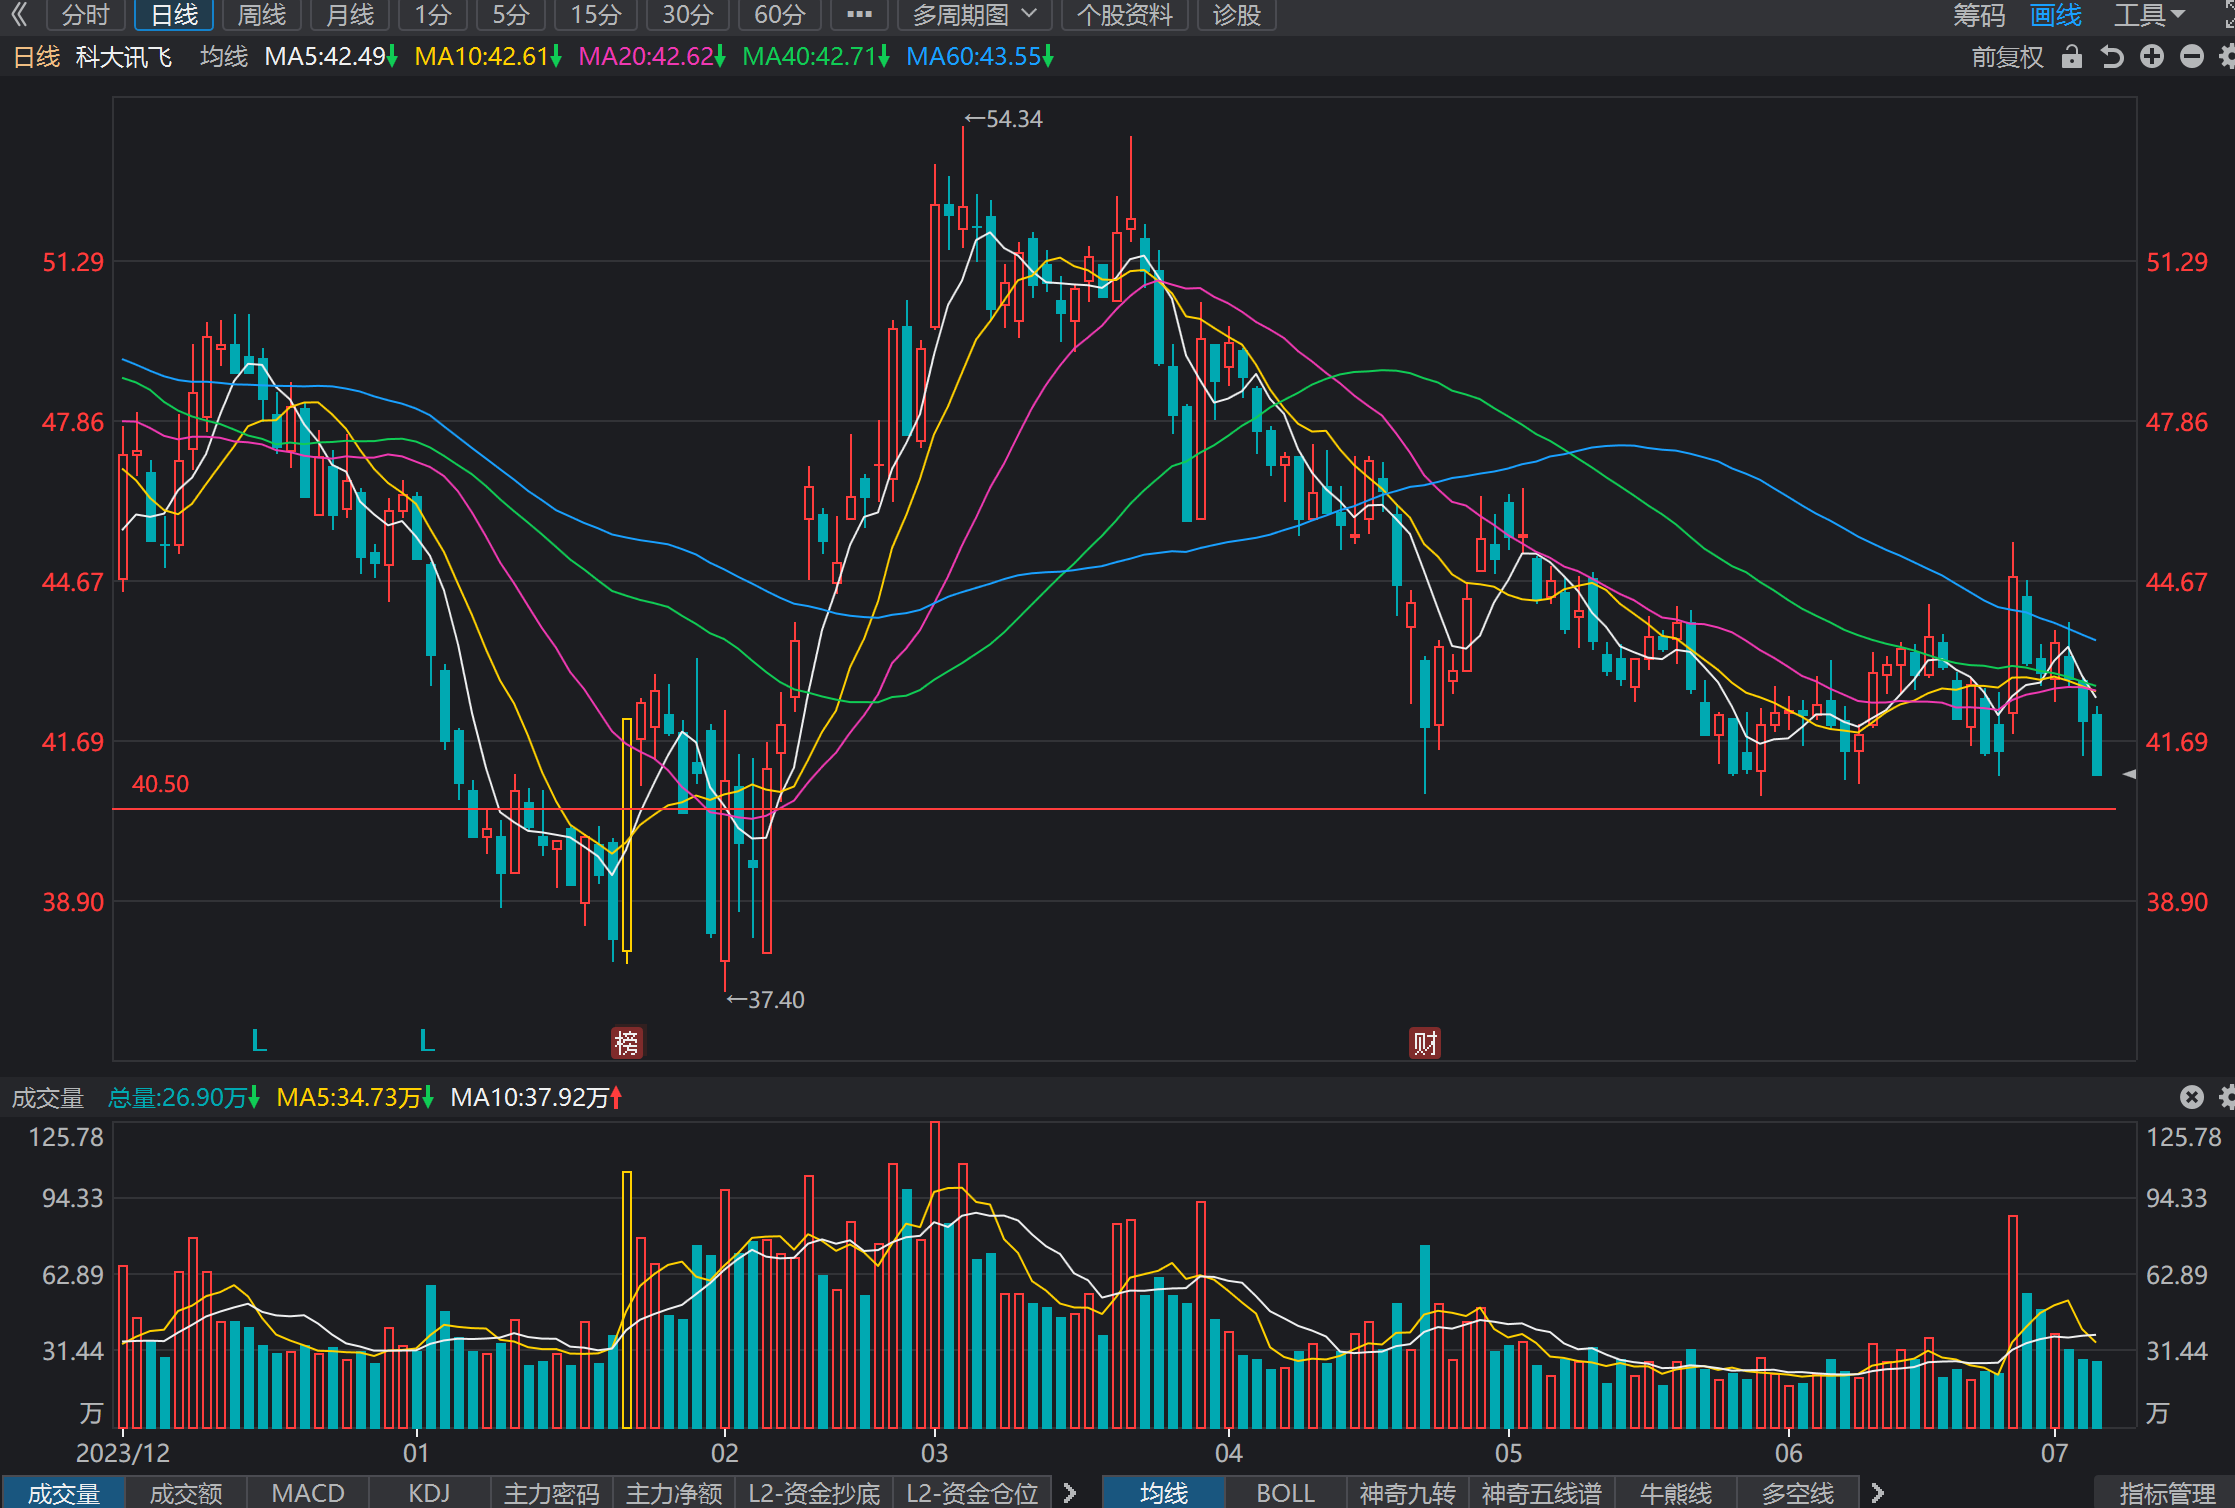Select the 5分 period tab
The height and width of the screenshot is (1508, 2235).
[510, 14]
